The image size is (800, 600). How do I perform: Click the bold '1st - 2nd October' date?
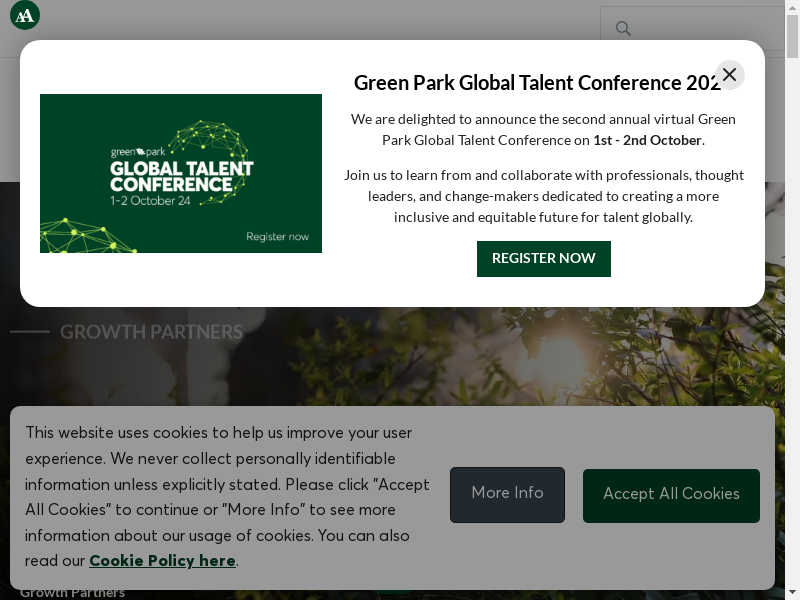tap(647, 140)
